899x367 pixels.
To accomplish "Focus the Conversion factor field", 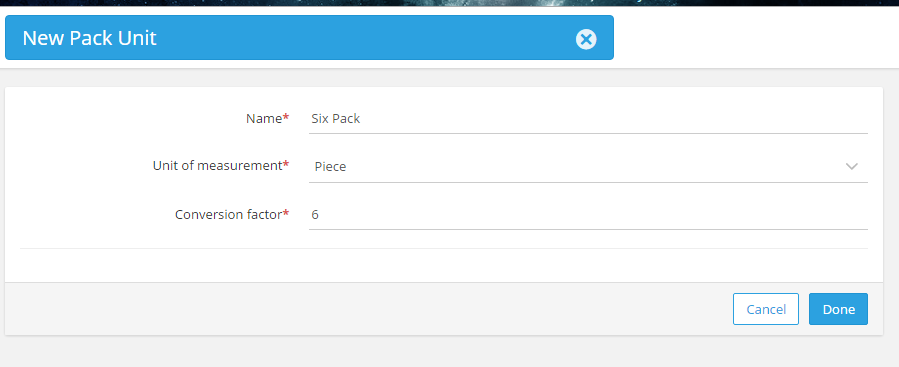I will point(588,215).
